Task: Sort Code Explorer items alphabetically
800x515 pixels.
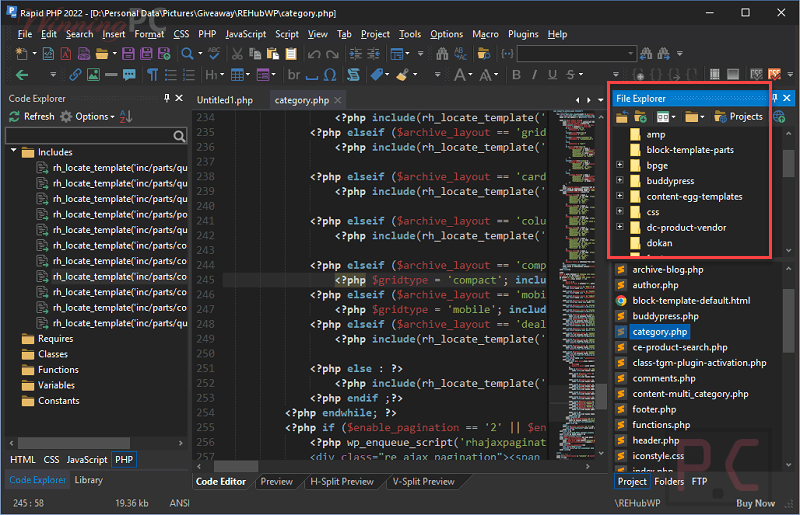Action: (x=126, y=116)
